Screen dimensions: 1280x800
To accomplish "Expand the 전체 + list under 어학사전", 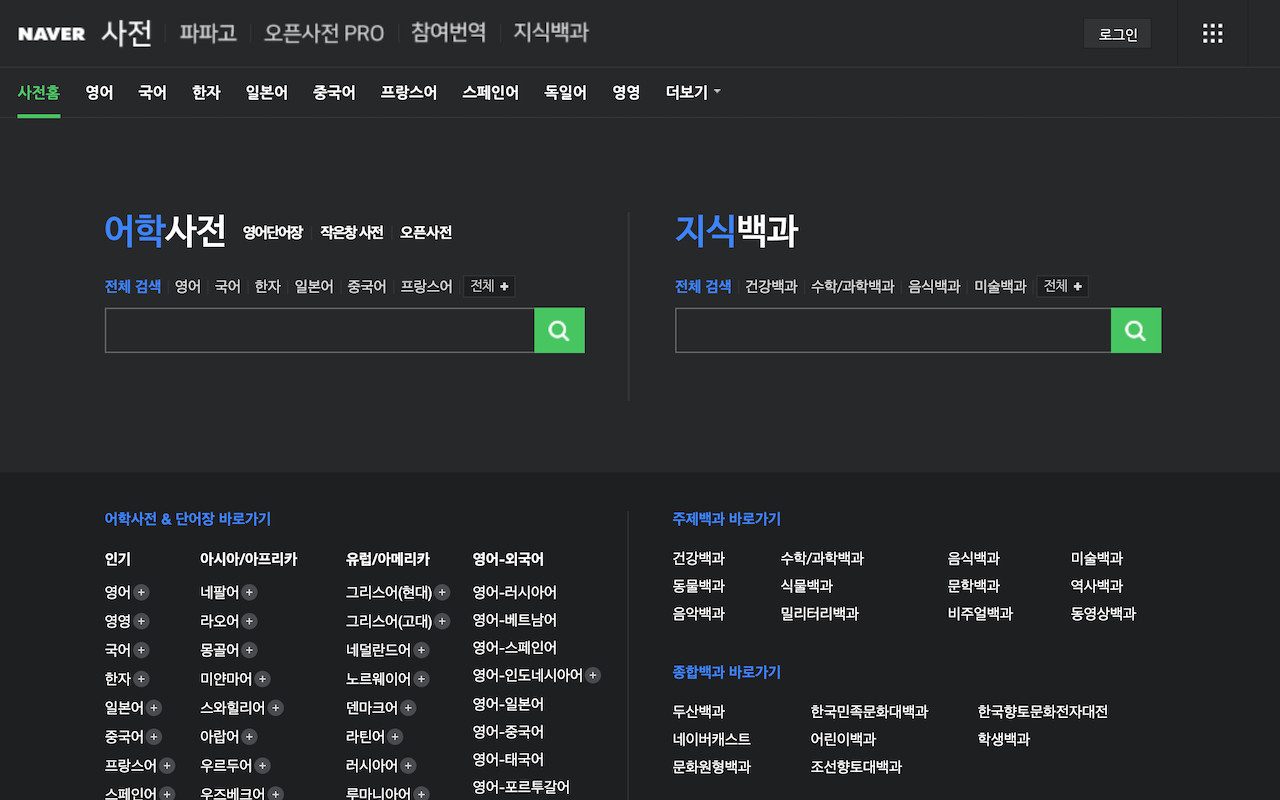I will pos(489,286).
